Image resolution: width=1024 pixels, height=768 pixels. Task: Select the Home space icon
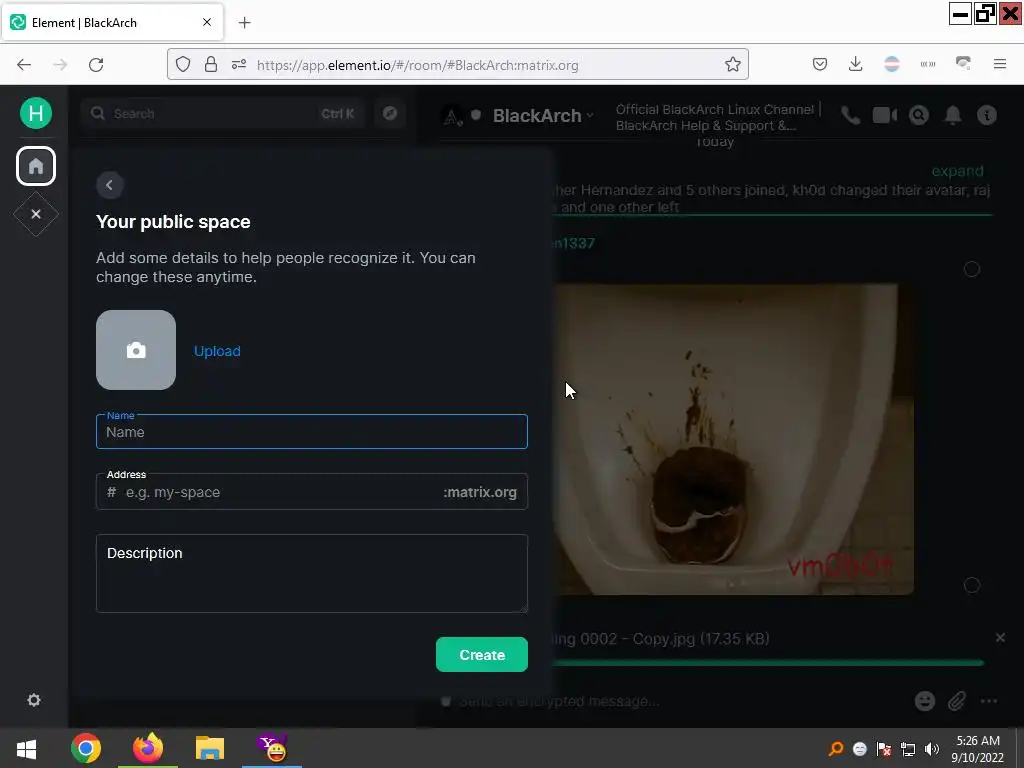pyautogui.click(x=36, y=166)
